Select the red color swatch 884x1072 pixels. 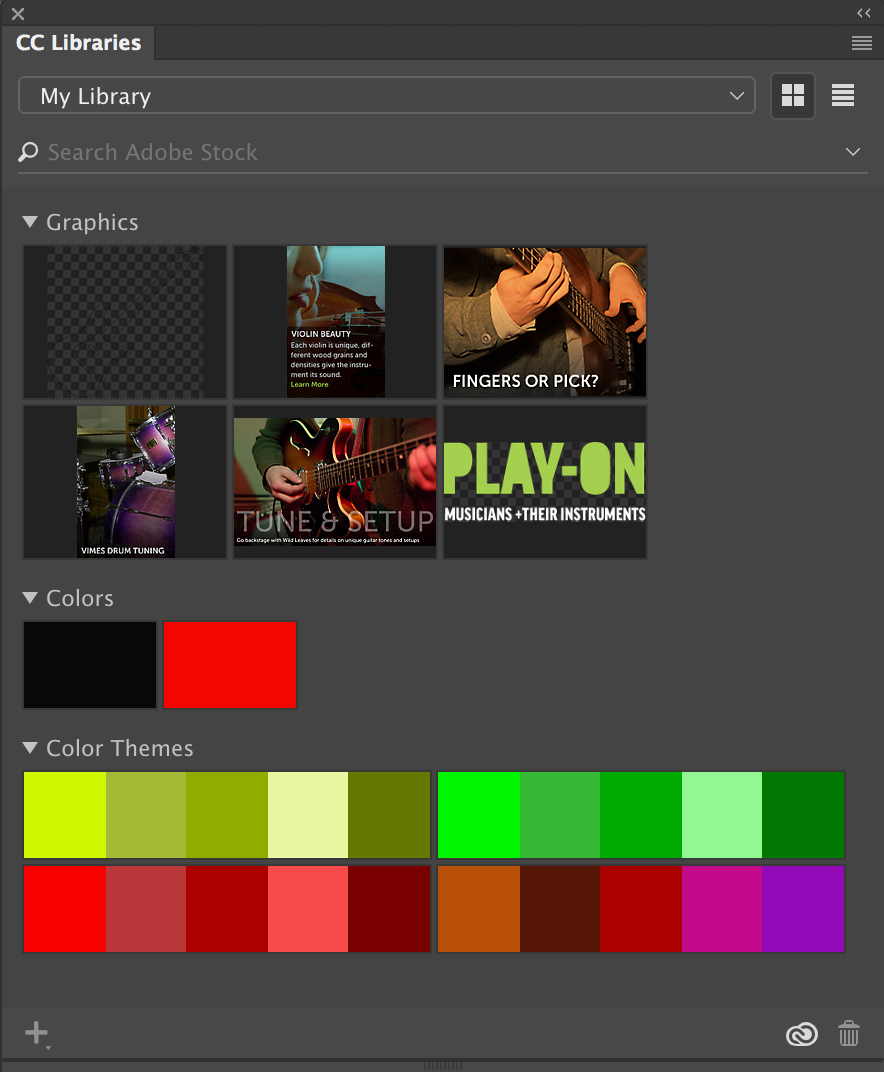[x=229, y=664]
